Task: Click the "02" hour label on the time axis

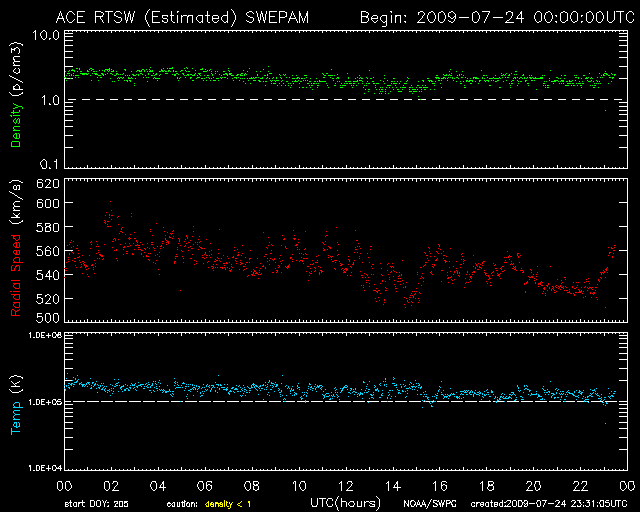Action: [111, 486]
